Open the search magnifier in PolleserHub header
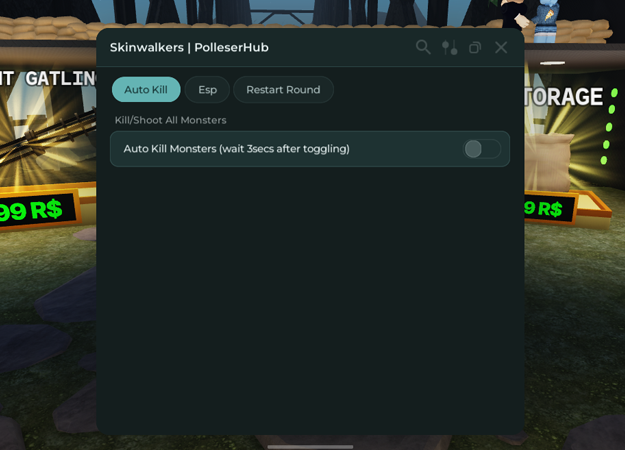 (x=423, y=47)
